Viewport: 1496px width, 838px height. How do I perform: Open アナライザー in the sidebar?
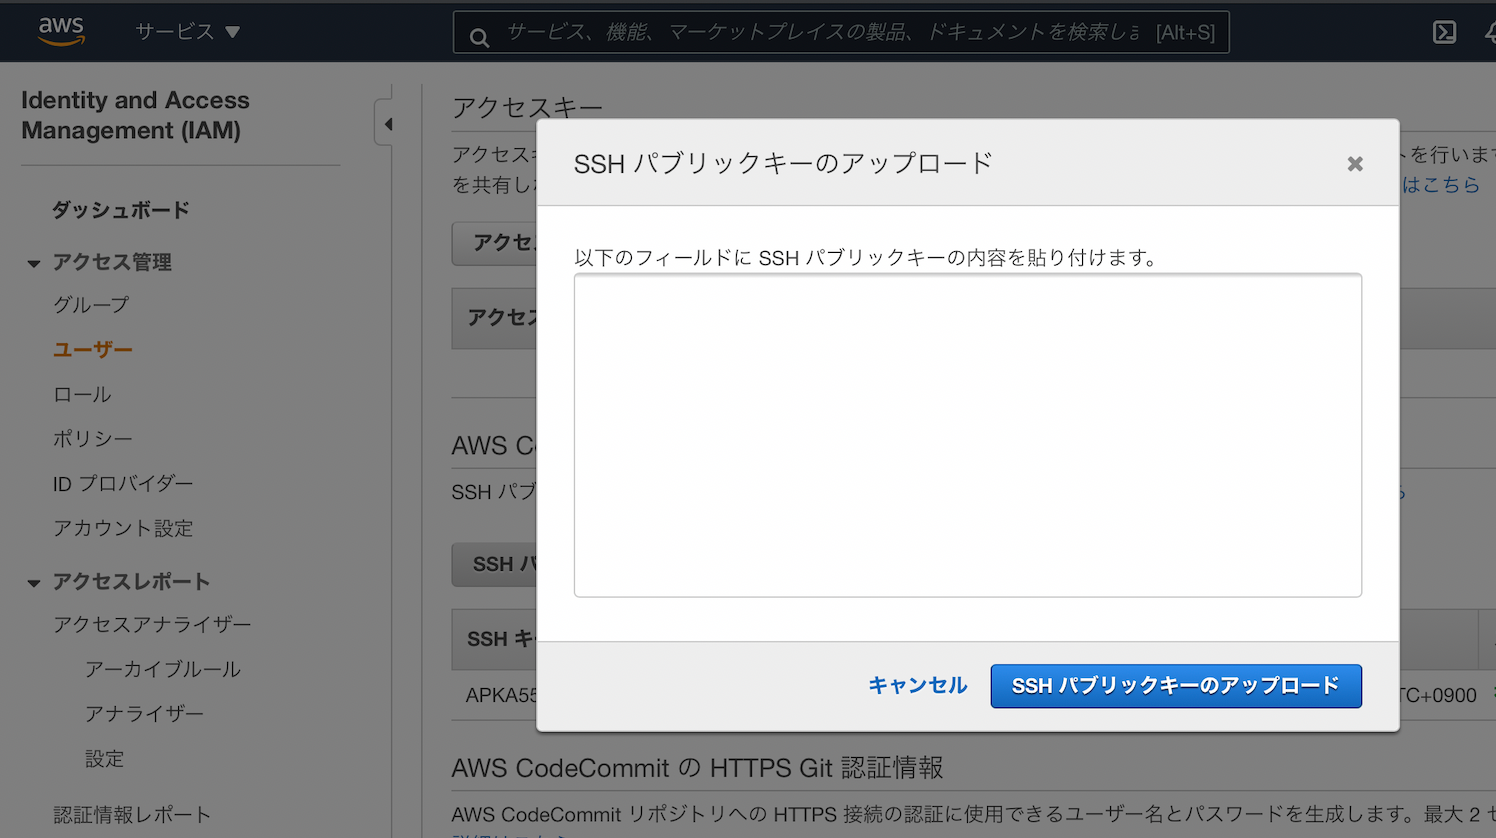144,713
